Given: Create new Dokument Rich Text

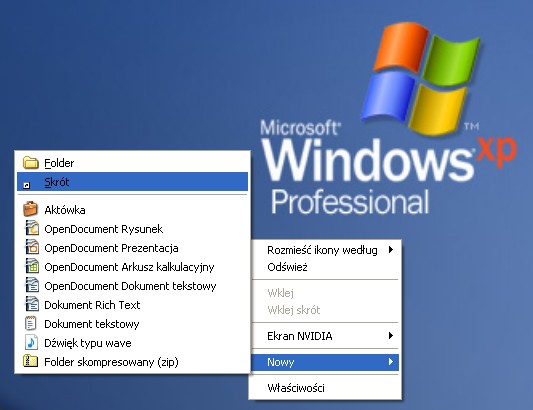Looking at the screenshot, I should point(132,305).
